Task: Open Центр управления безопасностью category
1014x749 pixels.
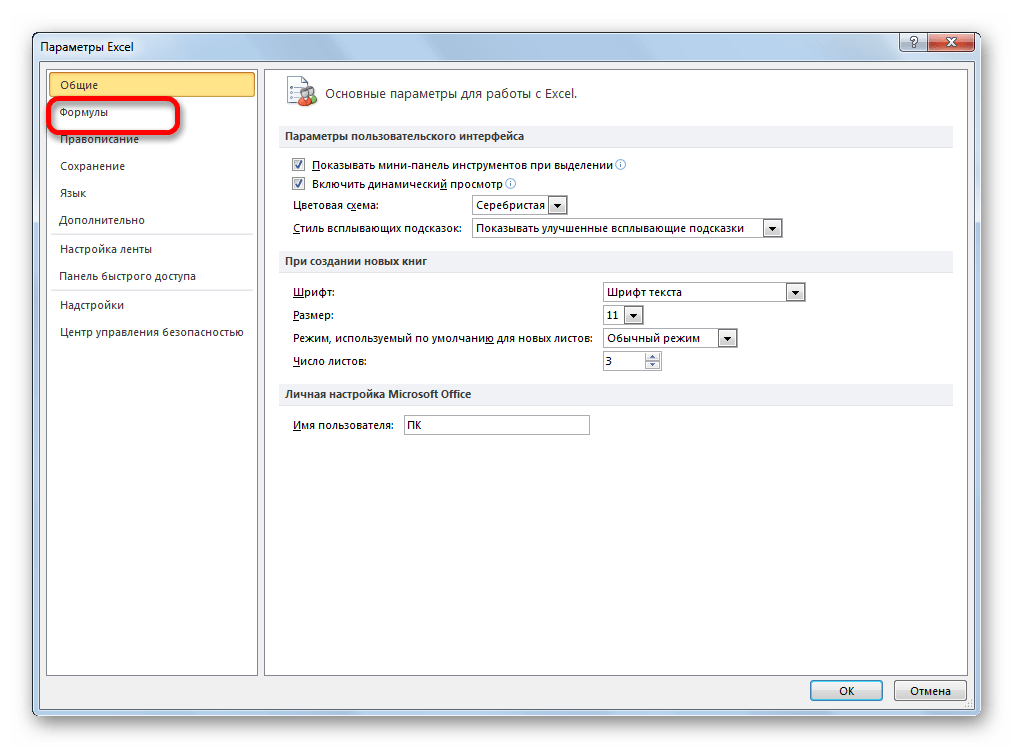Action: tap(152, 332)
